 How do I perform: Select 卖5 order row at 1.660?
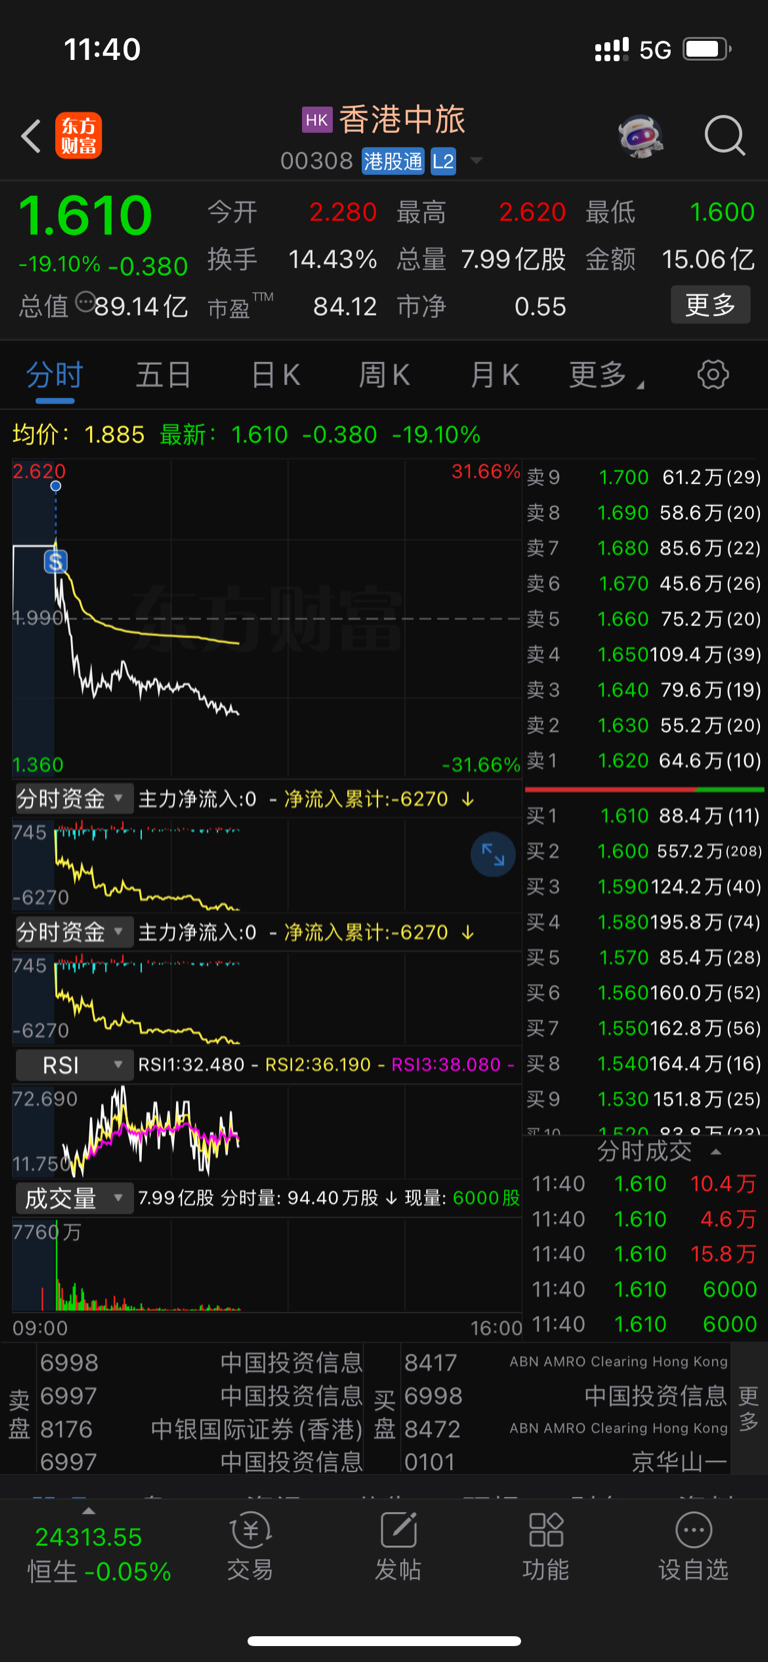[x=644, y=619]
